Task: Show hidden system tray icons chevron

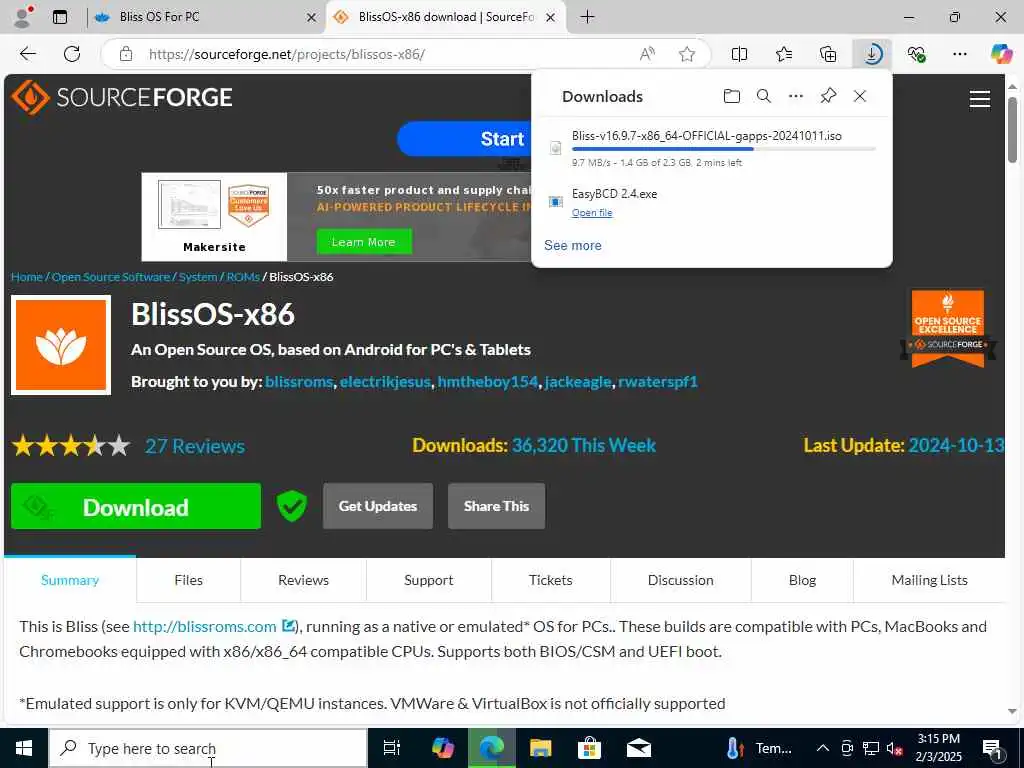Action: [823, 748]
